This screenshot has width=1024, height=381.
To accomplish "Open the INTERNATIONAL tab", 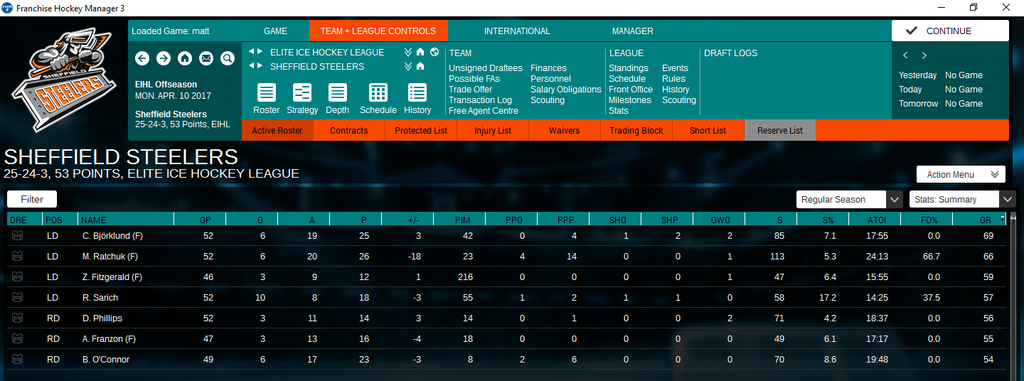I will coord(517,31).
